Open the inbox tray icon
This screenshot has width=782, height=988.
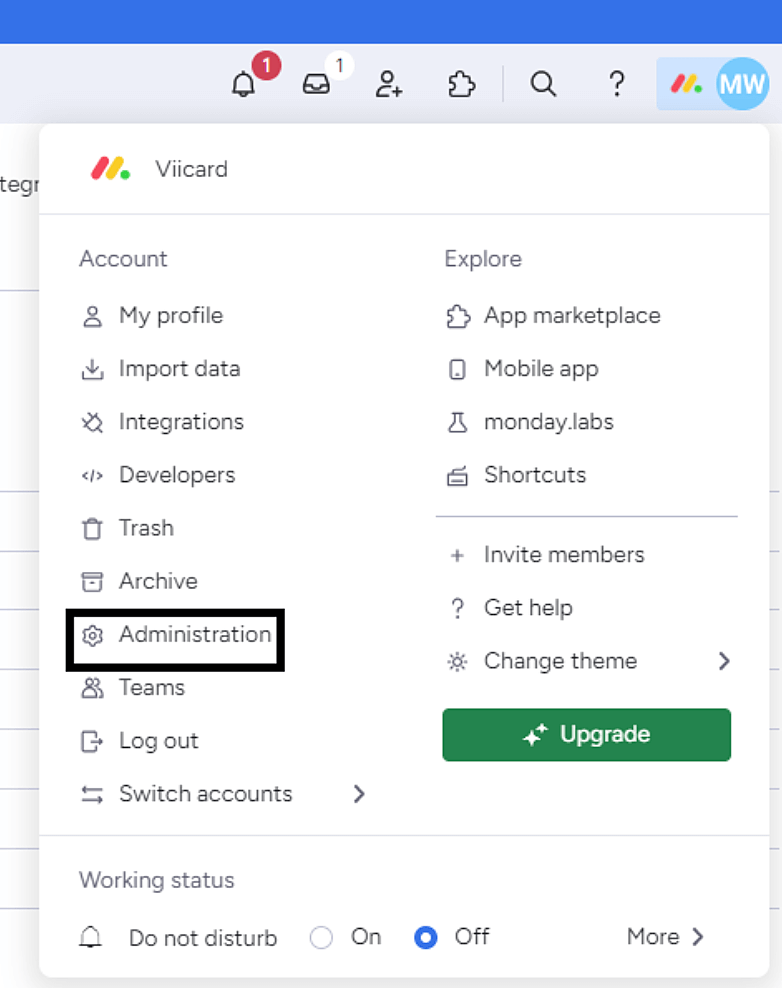(316, 85)
